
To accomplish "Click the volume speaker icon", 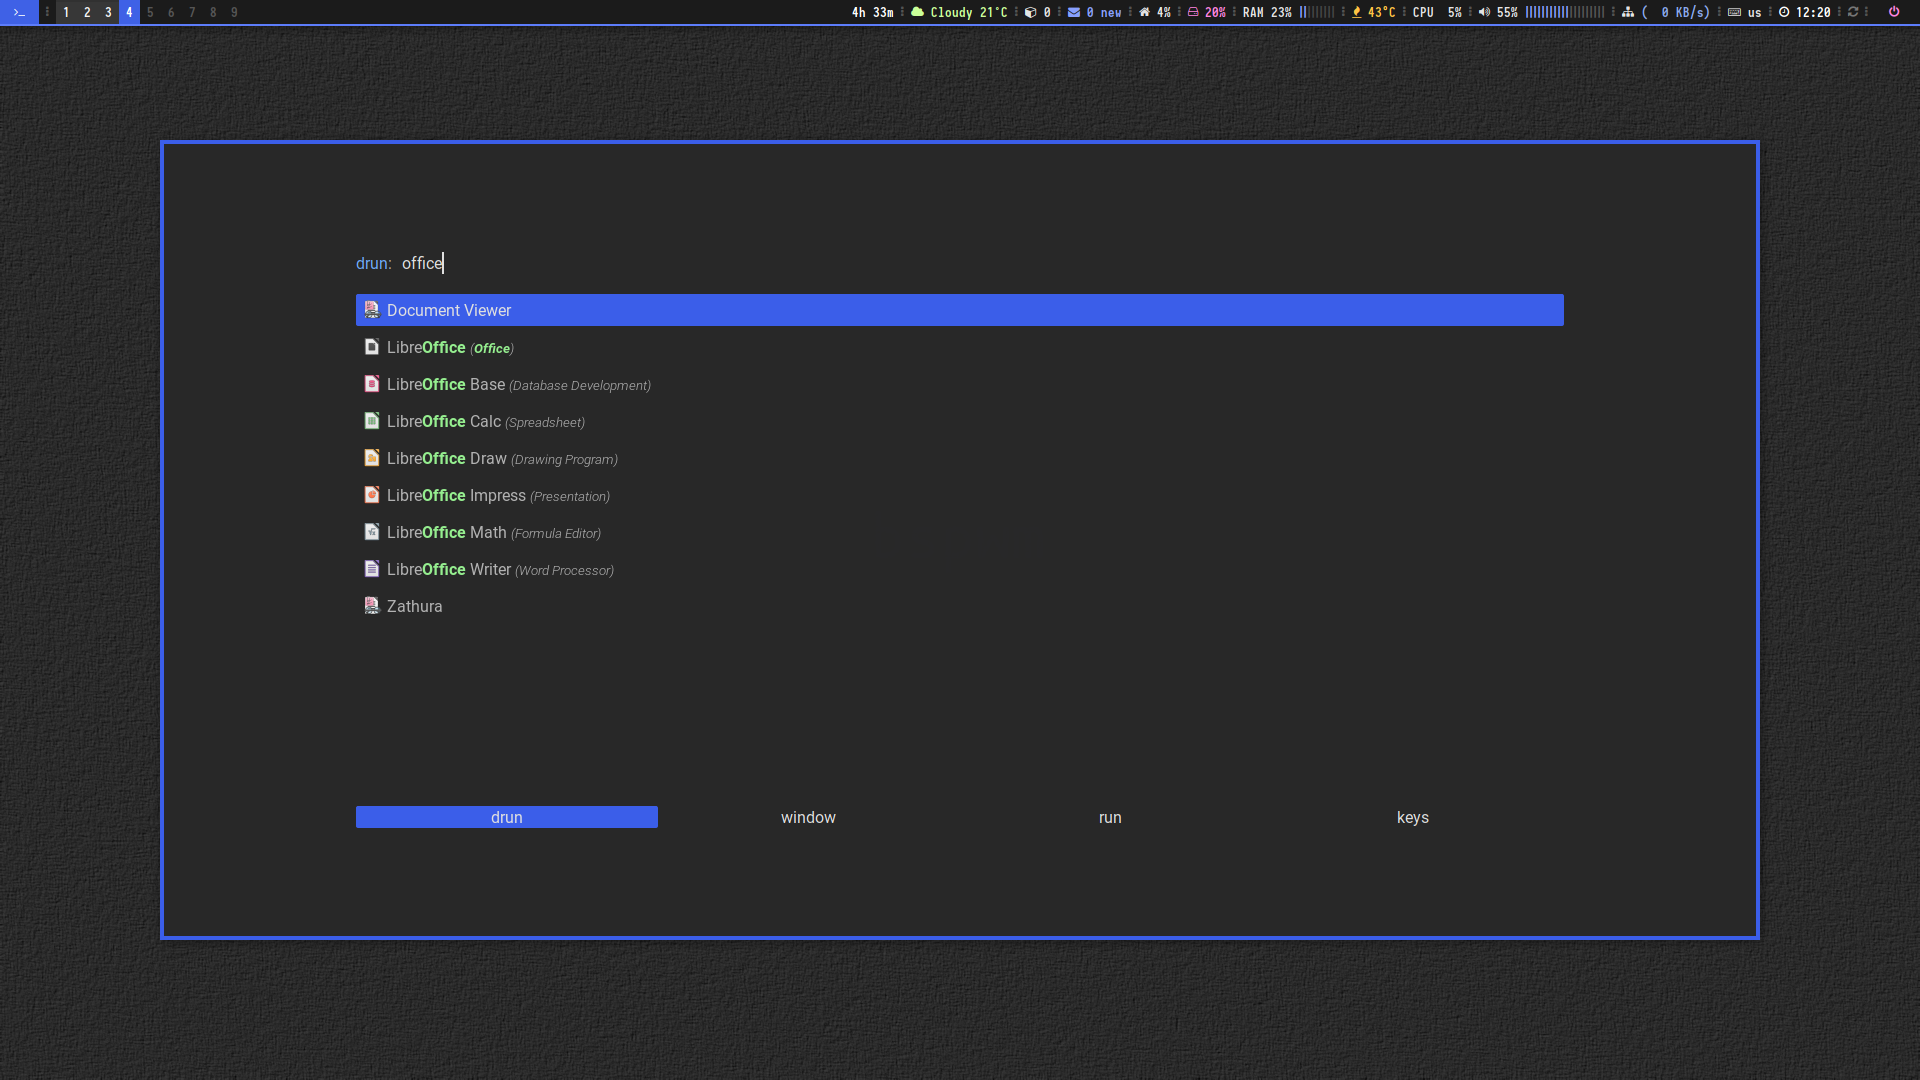I will click(1484, 12).
